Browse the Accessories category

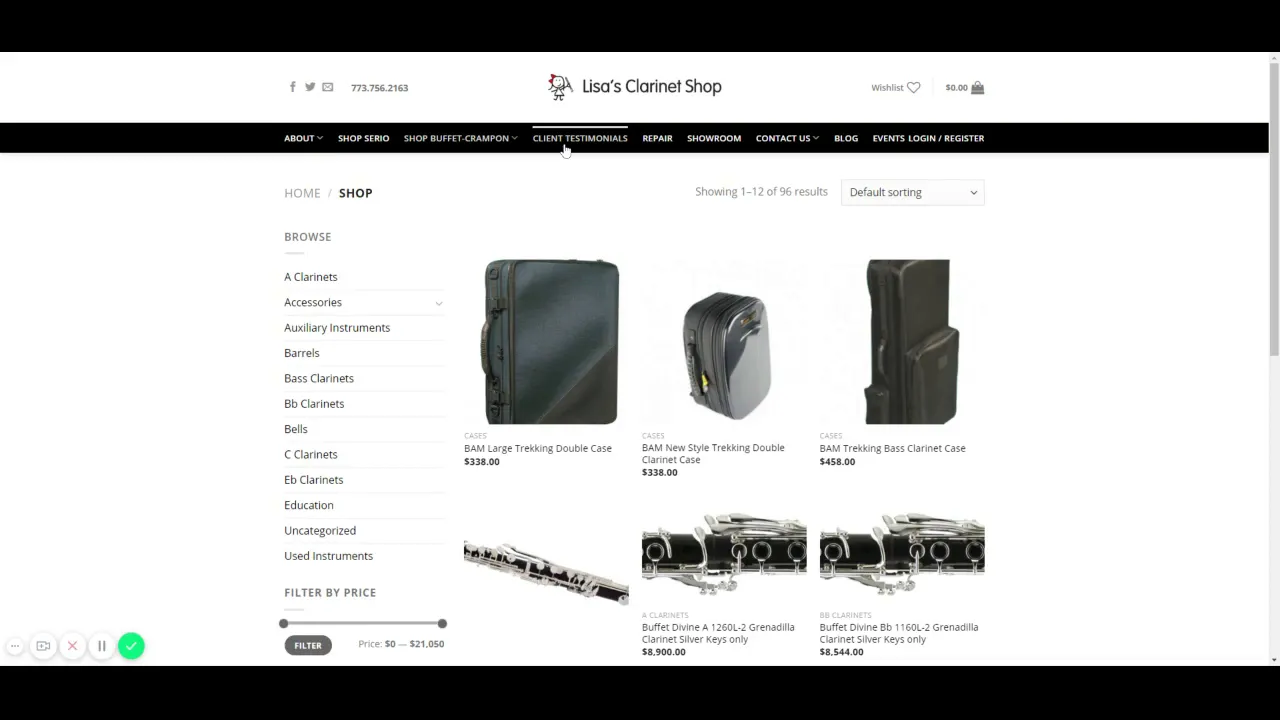click(x=313, y=302)
